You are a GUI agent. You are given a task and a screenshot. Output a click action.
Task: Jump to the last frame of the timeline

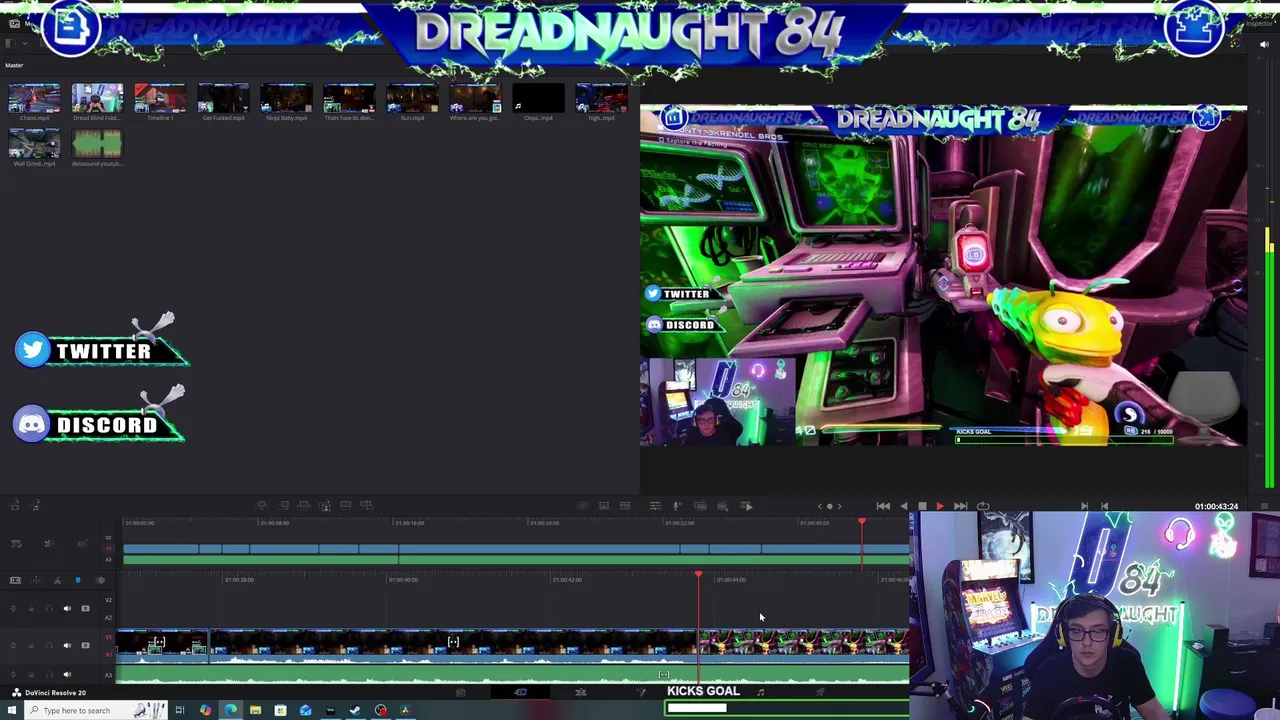961,506
